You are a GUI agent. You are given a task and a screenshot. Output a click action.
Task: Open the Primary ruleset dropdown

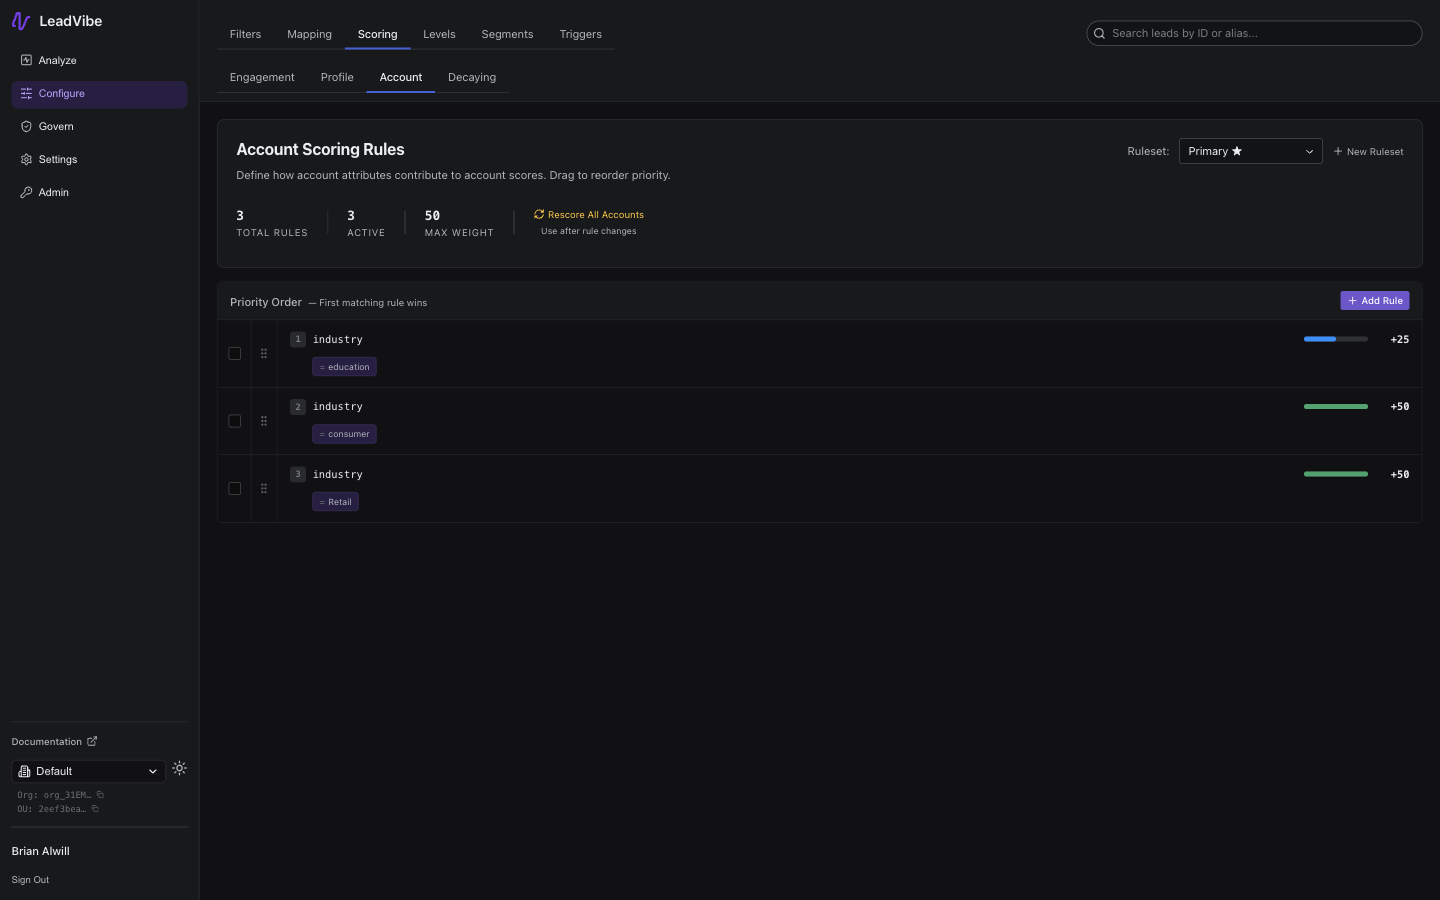[x=1250, y=151]
